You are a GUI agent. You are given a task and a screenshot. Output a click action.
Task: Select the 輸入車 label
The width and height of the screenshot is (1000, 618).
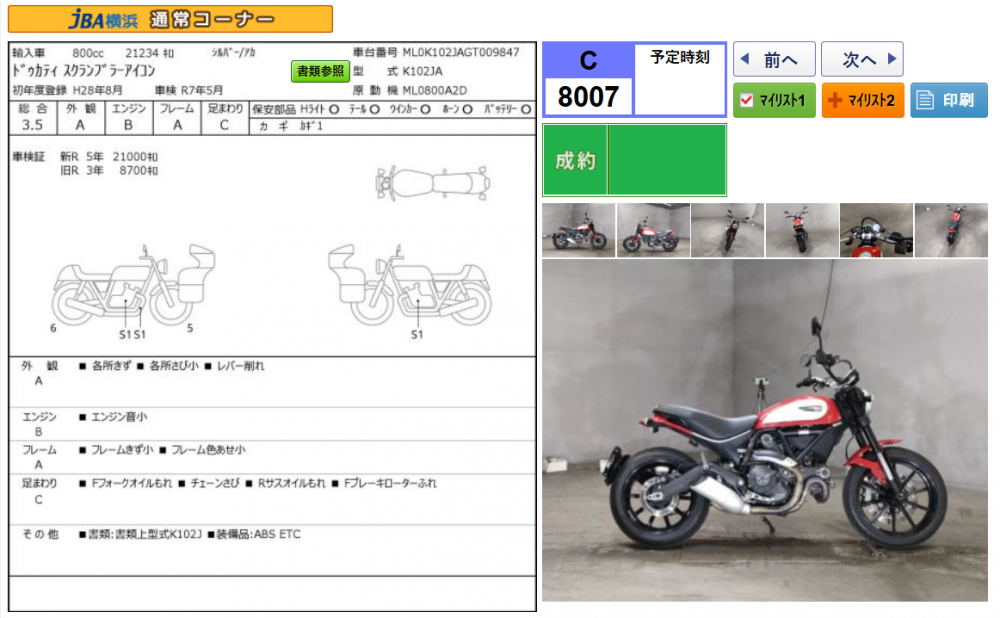pos(29,53)
